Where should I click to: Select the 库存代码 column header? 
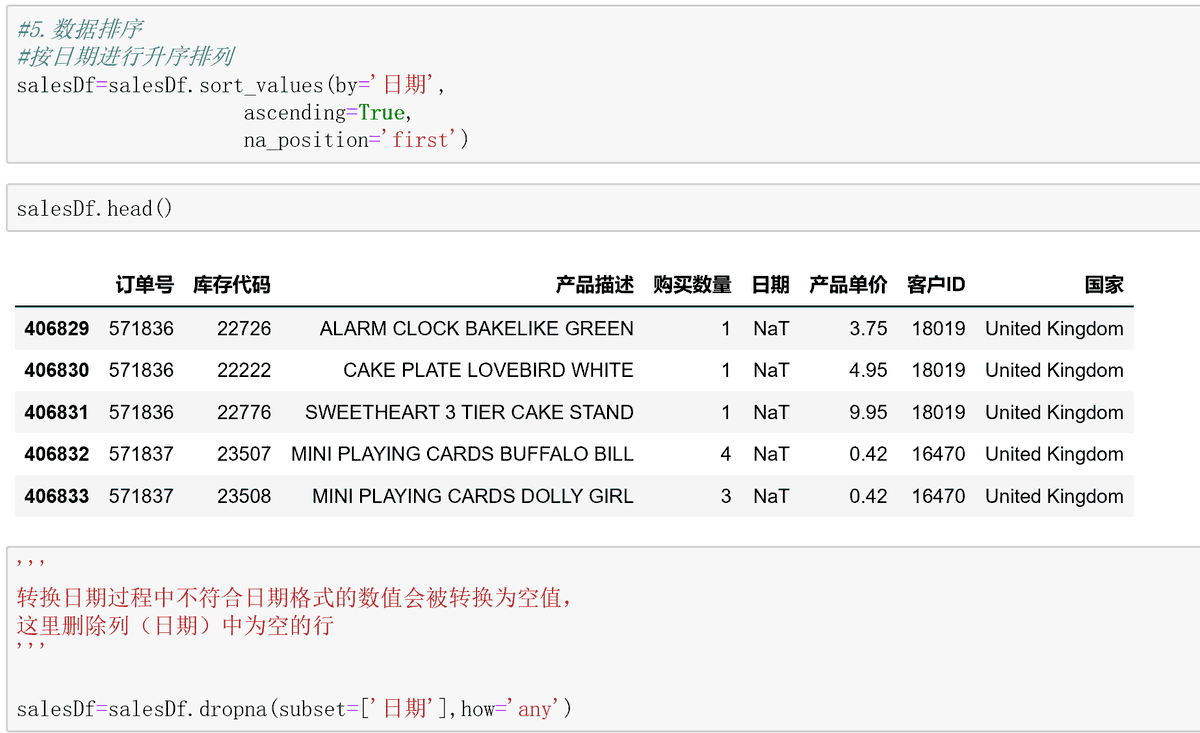(x=232, y=285)
